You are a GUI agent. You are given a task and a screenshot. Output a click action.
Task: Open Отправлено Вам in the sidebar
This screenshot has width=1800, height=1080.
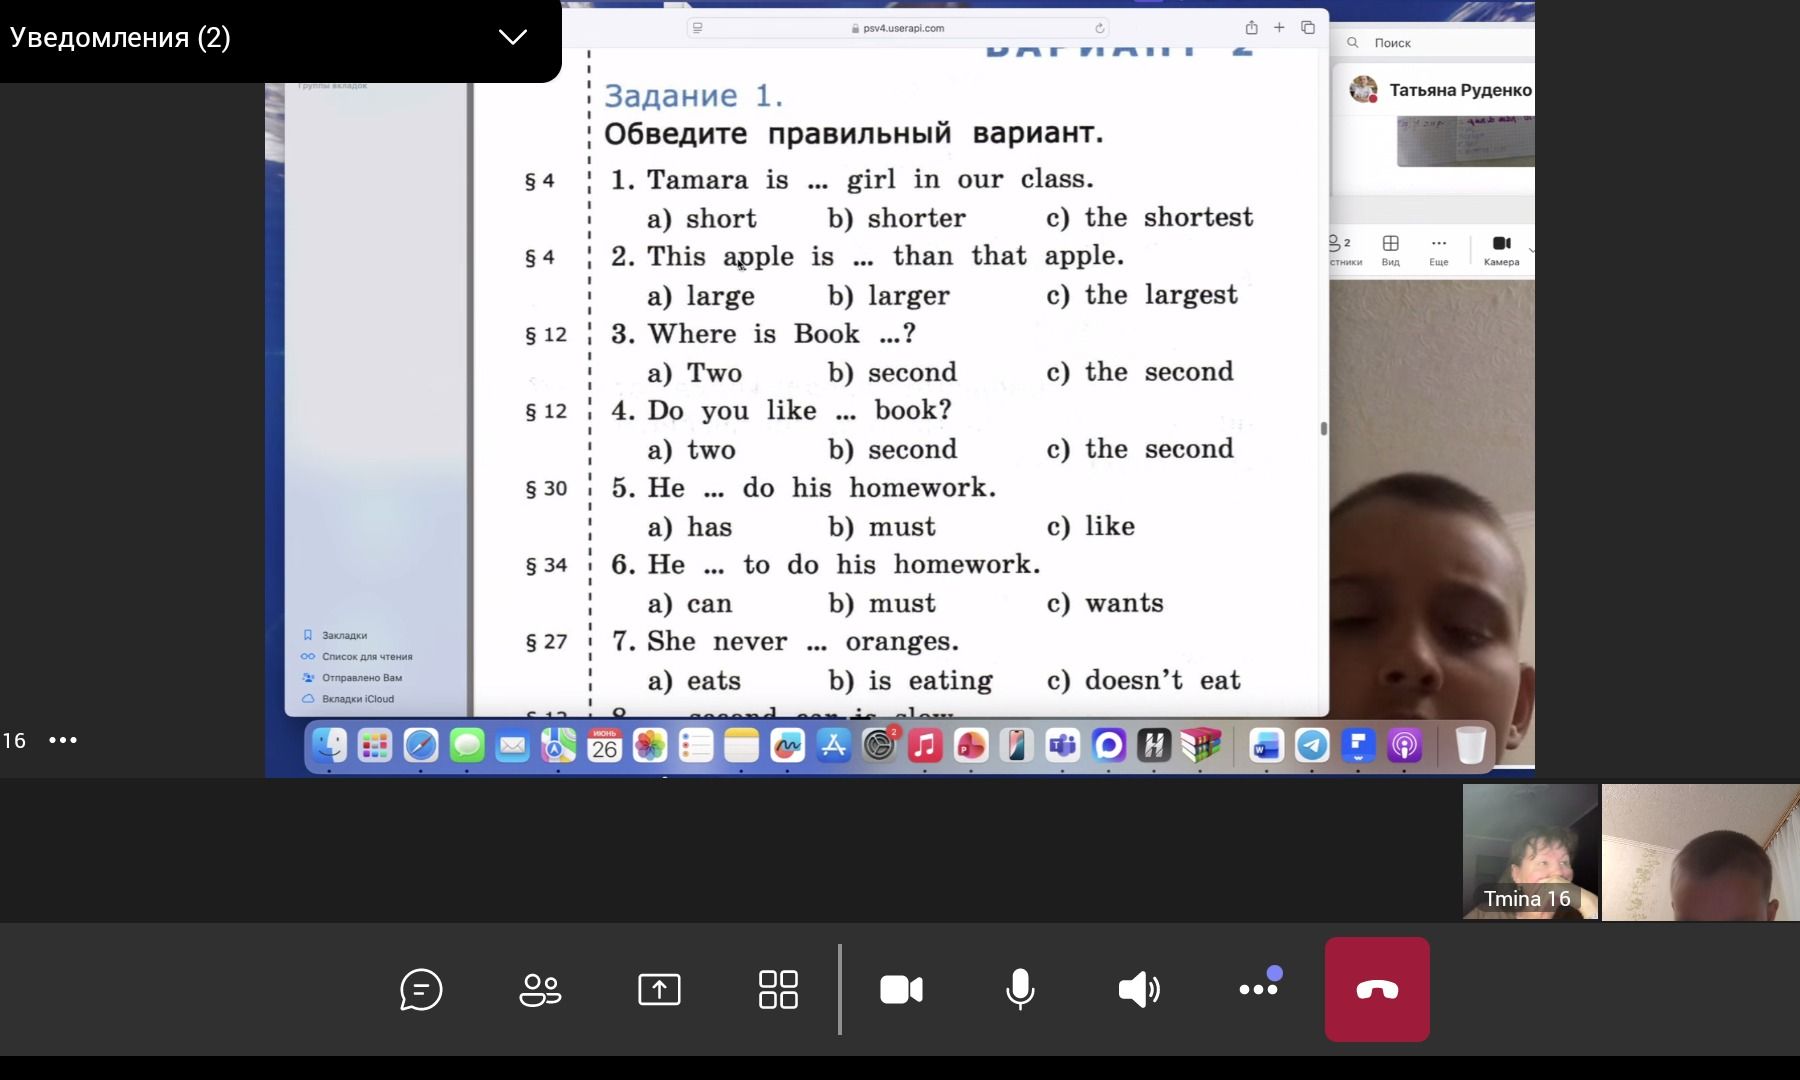coord(352,677)
